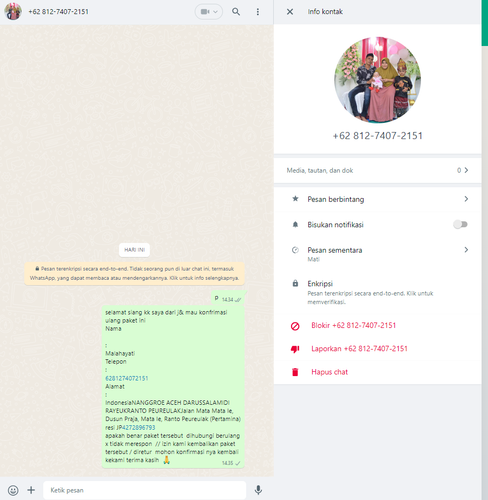488x500 pixels.
Task: Search messages with the magnifier icon
Action: (236, 12)
